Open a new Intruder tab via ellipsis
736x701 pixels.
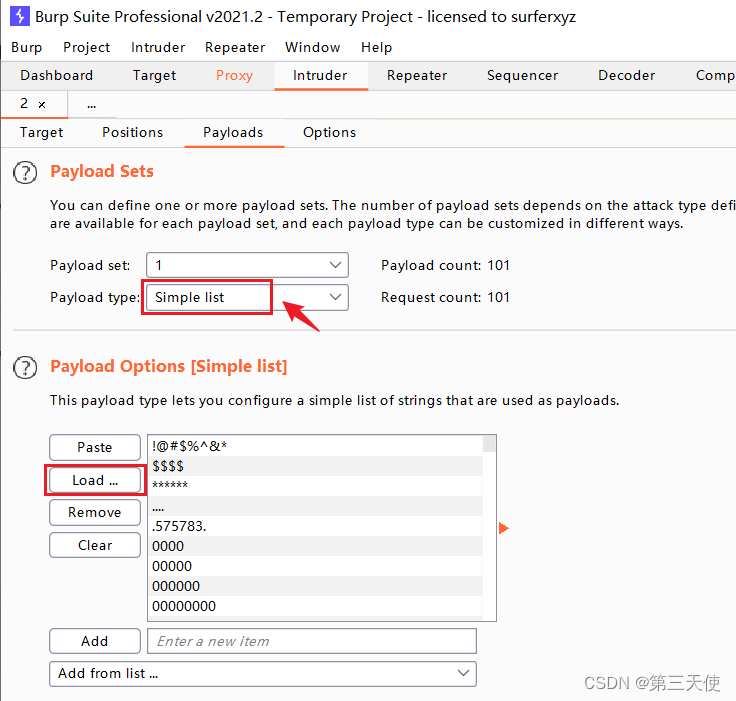pyautogui.click(x=92, y=105)
